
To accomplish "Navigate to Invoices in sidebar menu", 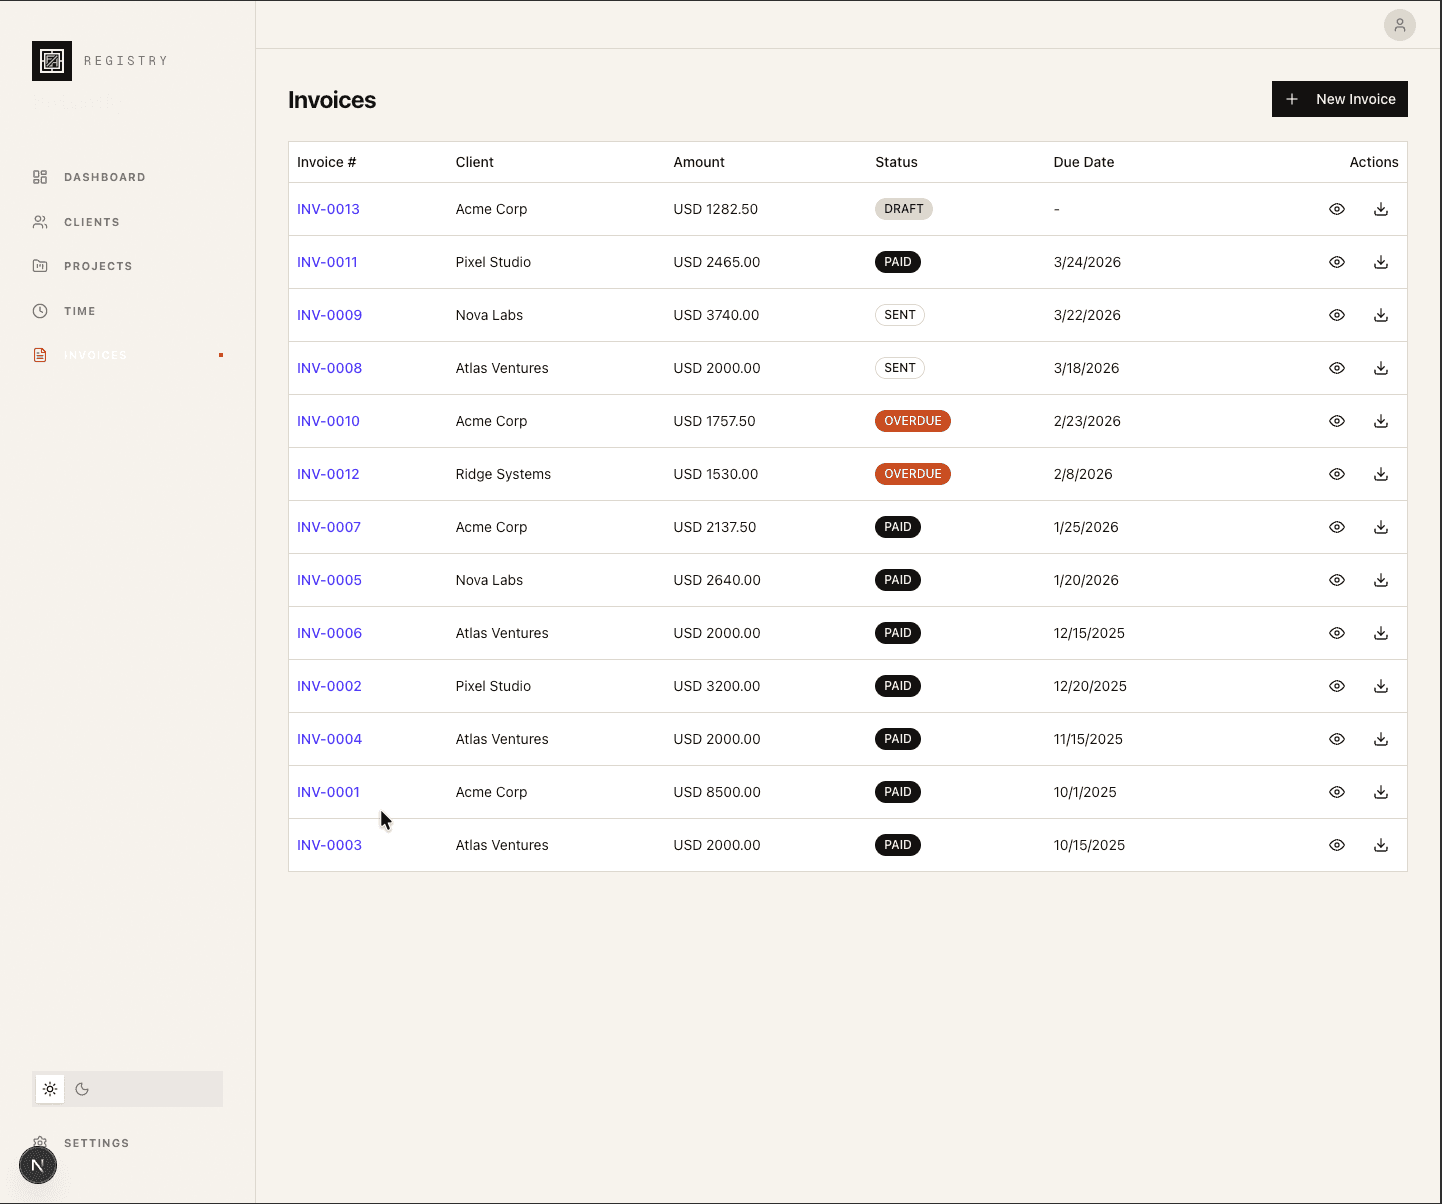I will 96,354.
